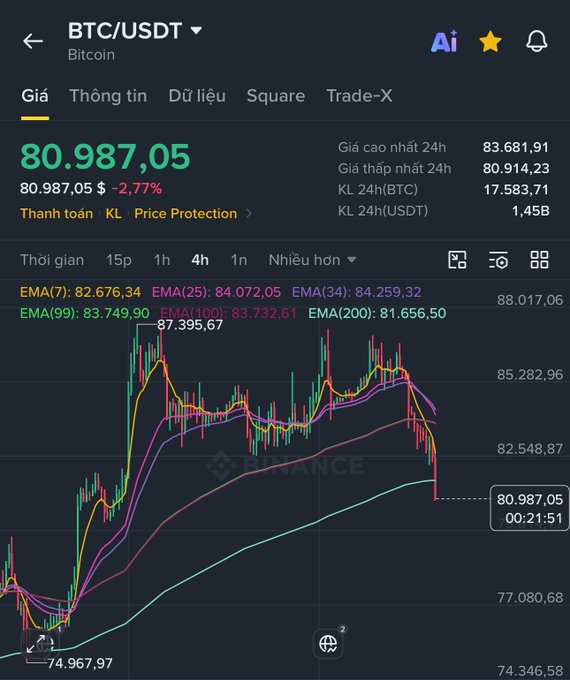Viewport: 570px width, 680px height.
Task: Tap the 74.967,97 low price marker
Action: pyautogui.click(x=80, y=663)
